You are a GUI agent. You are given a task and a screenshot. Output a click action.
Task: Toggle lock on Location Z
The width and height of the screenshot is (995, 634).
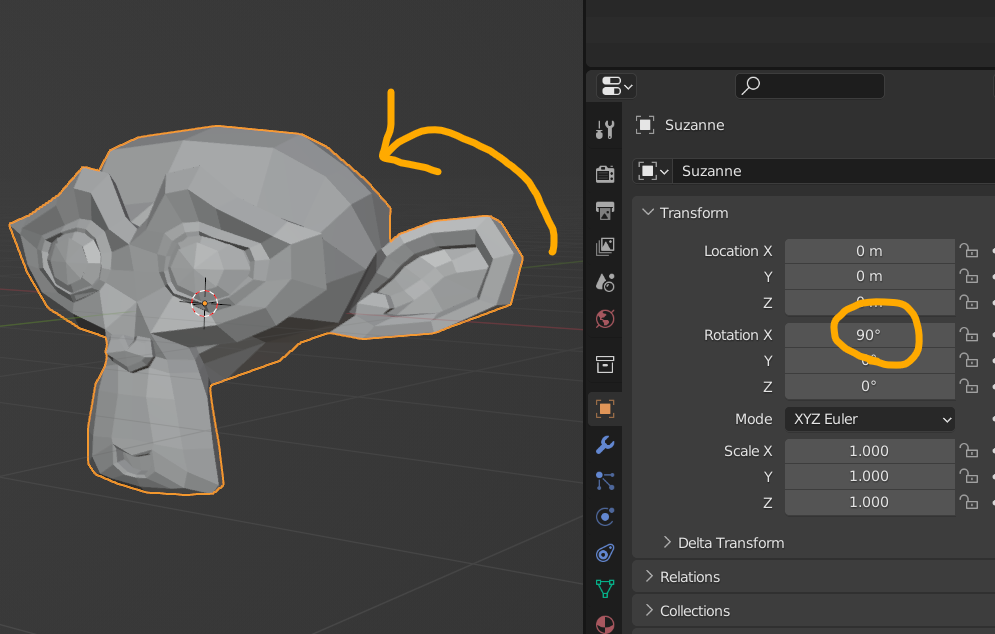coord(968,302)
